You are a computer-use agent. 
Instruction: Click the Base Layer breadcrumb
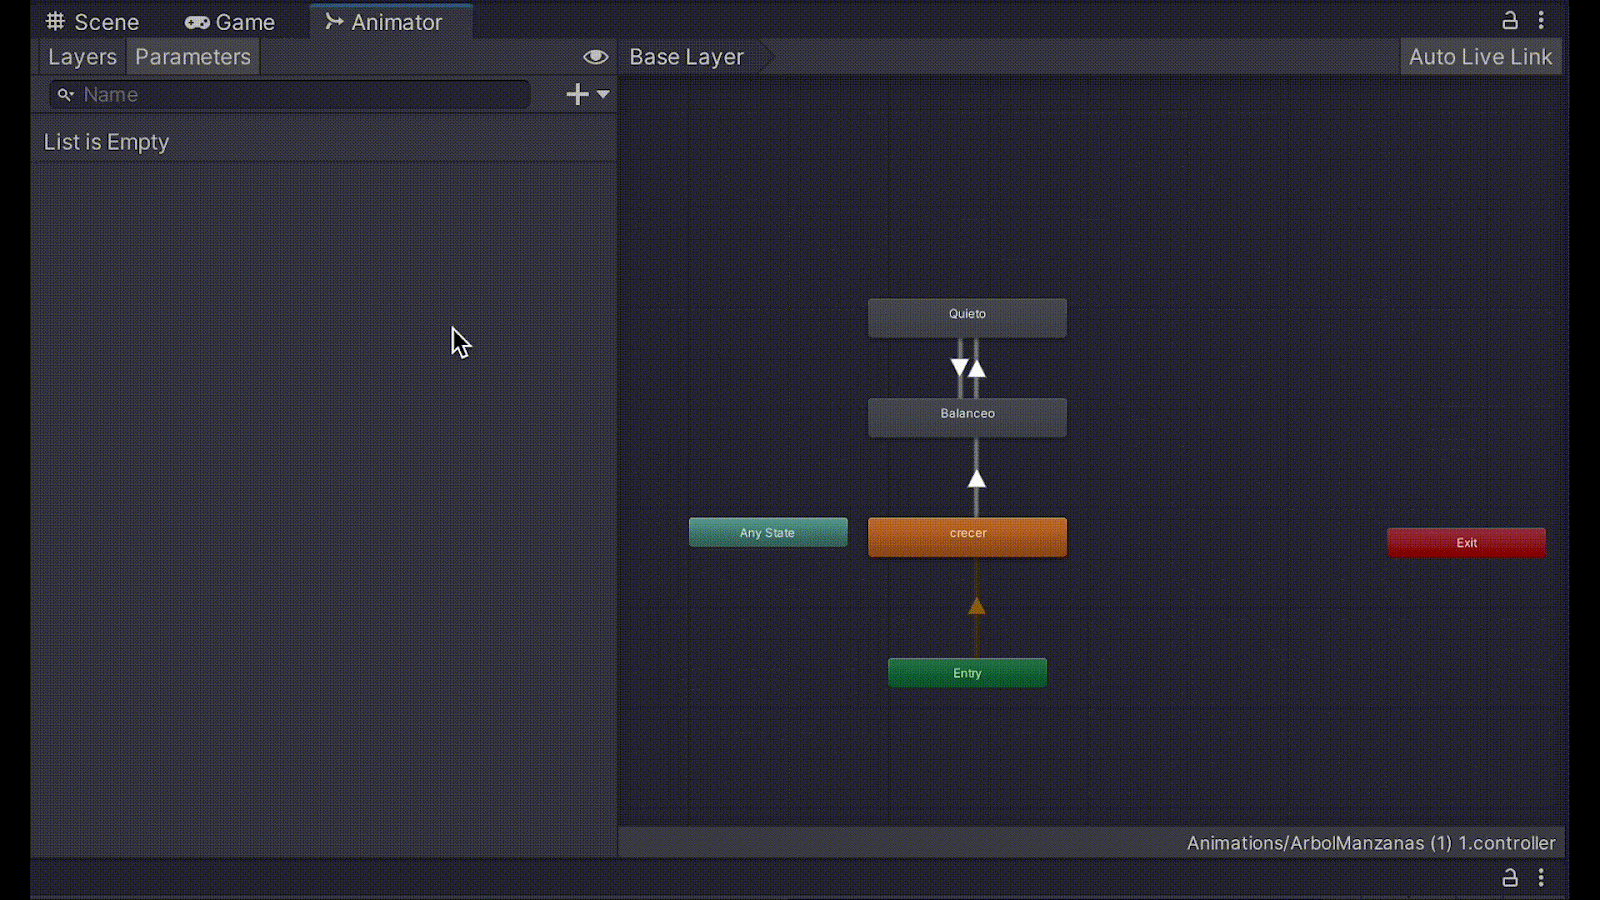coord(687,57)
